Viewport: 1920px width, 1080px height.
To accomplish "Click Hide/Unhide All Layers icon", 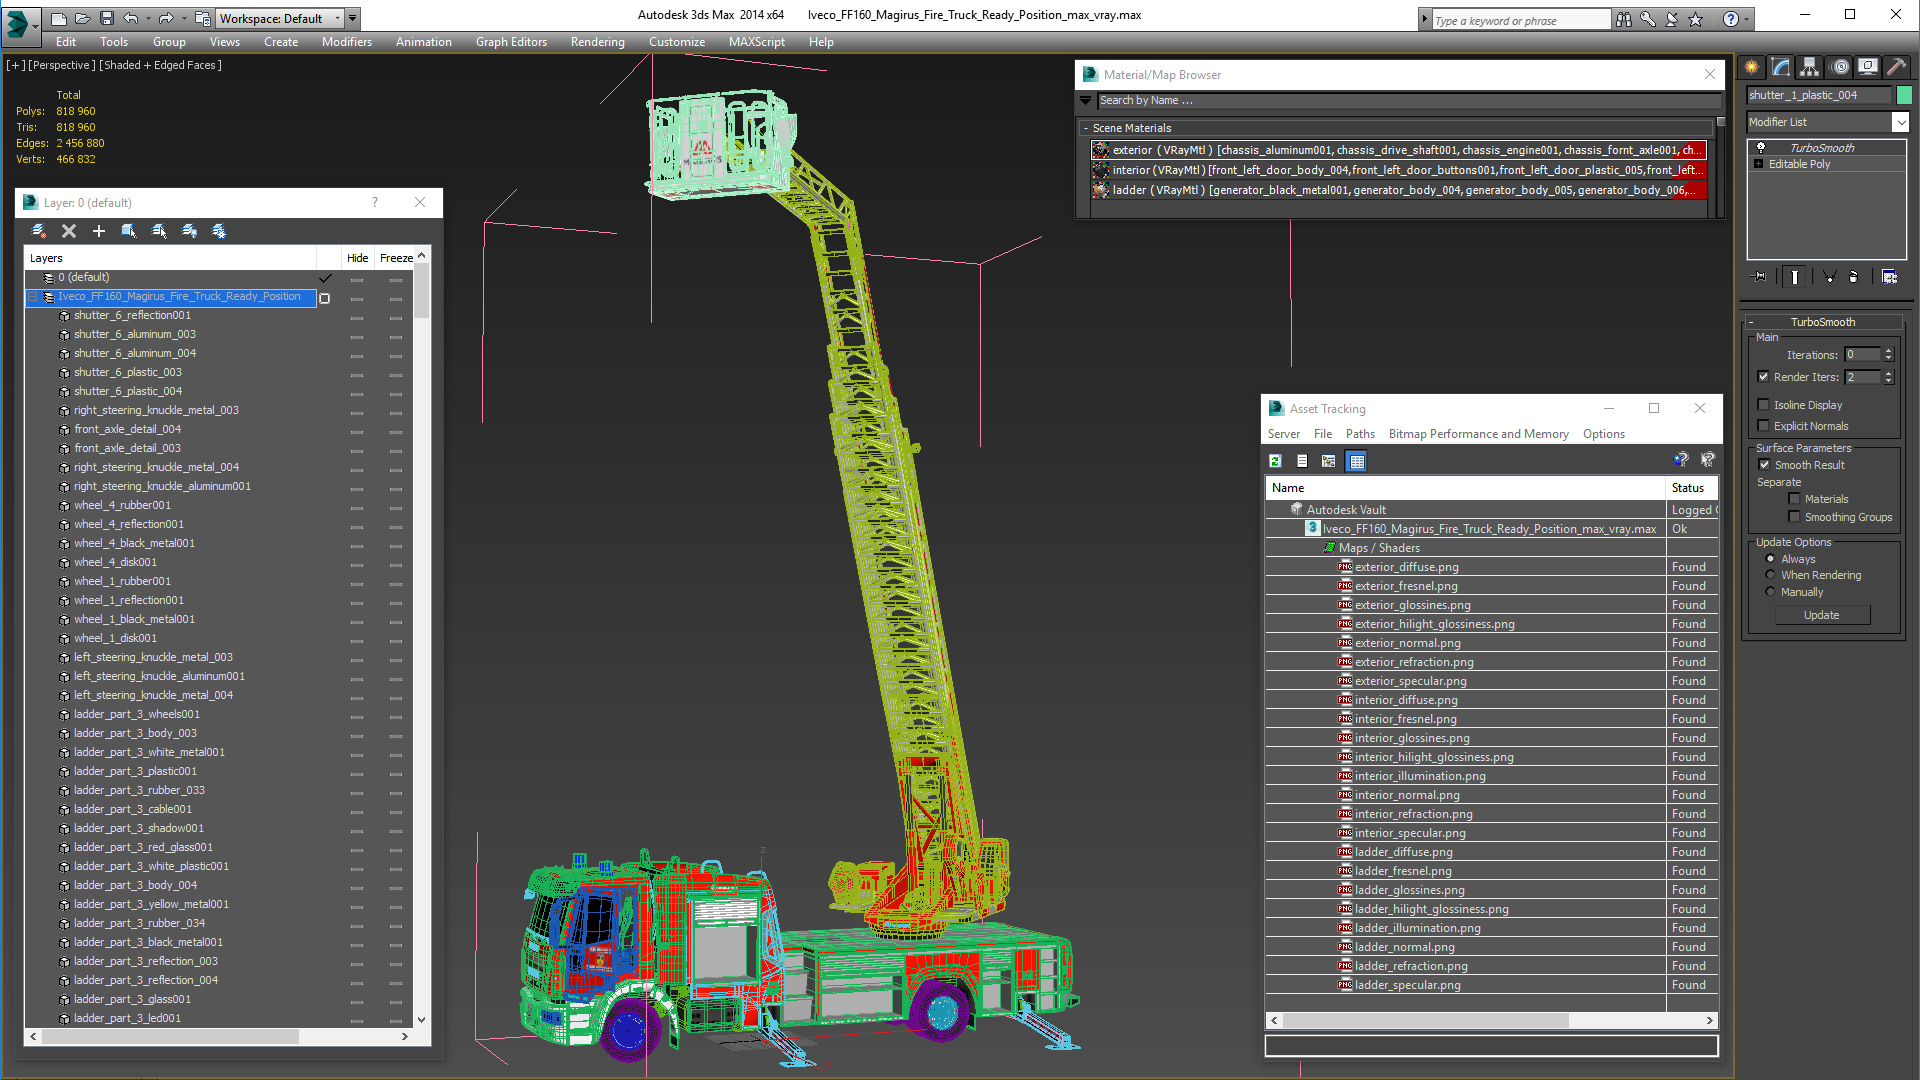I will (x=189, y=231).
